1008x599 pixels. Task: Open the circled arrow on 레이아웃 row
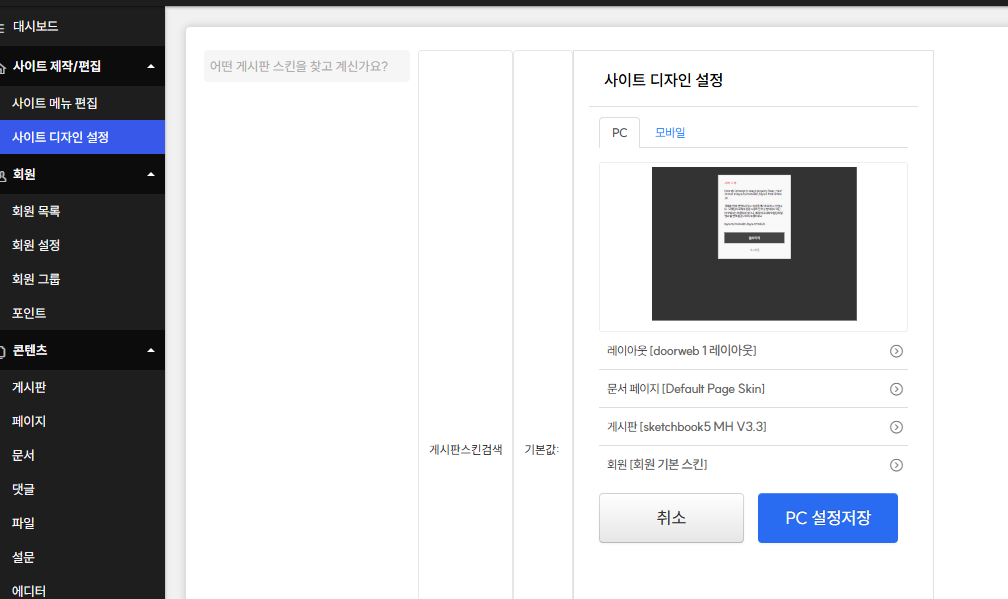click(x=897, y=351)
